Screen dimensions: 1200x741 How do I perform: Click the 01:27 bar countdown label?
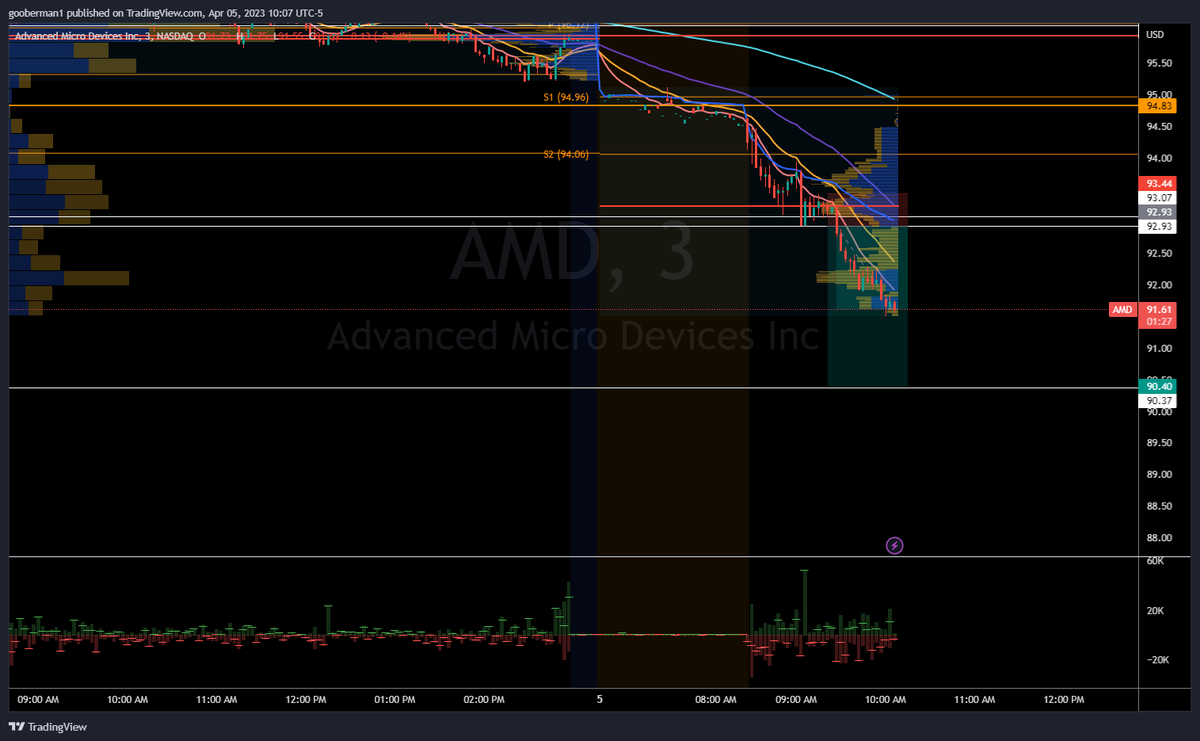pos(1160,322)
